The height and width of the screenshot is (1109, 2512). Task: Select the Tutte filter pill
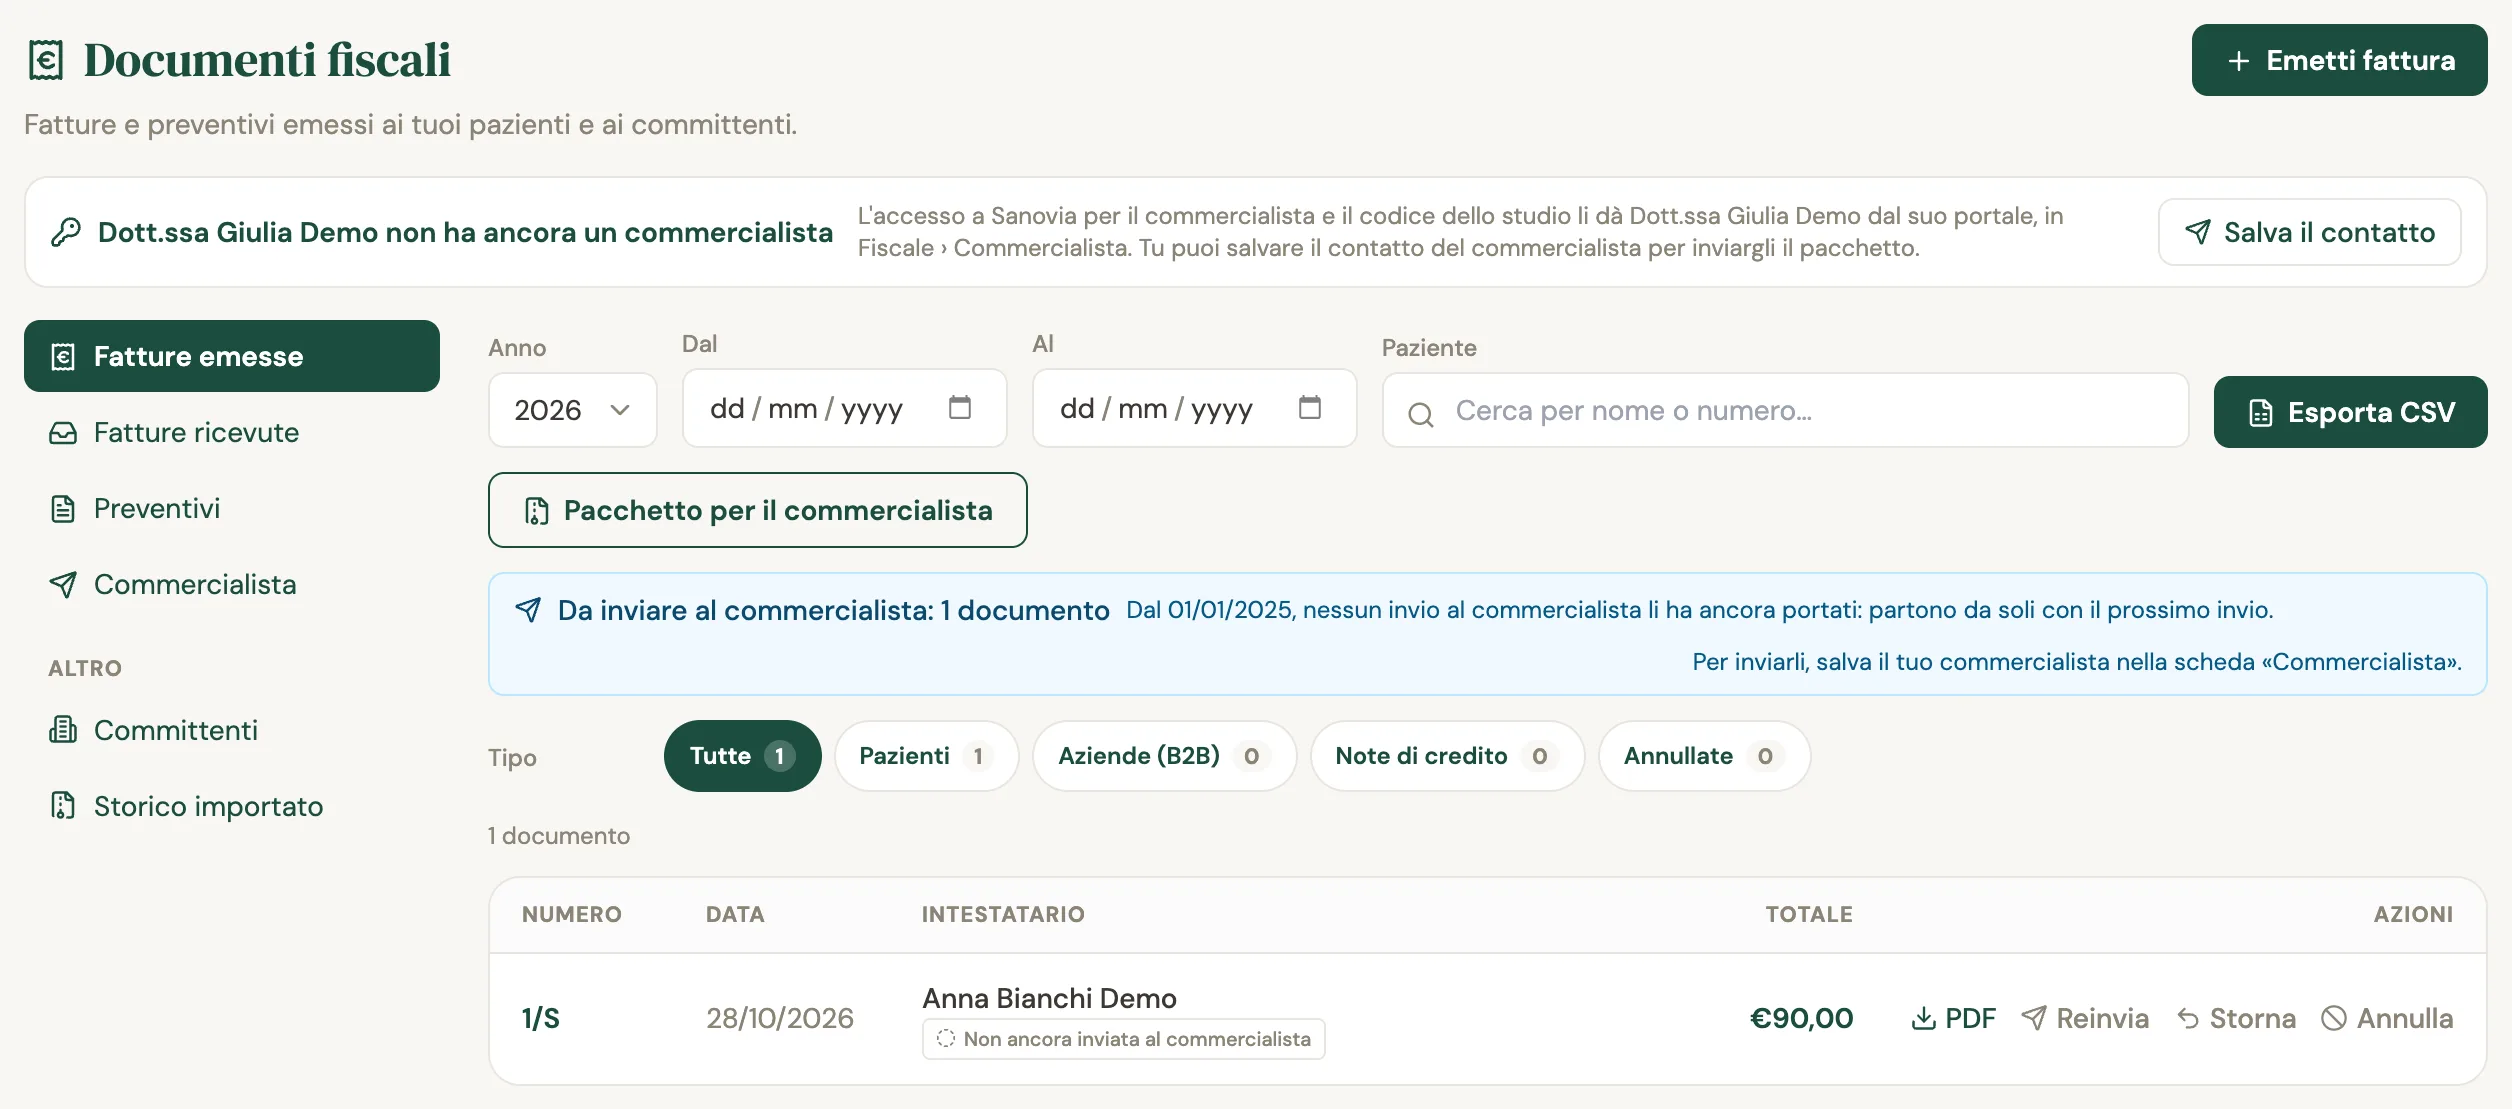pyautogui.click(x=742, y=756)
